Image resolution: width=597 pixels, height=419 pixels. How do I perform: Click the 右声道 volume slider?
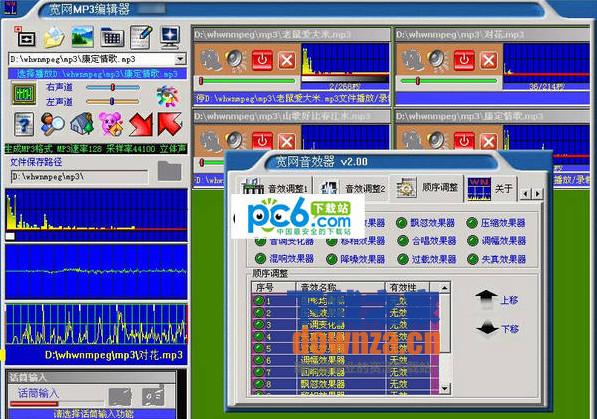click(113, 87)
